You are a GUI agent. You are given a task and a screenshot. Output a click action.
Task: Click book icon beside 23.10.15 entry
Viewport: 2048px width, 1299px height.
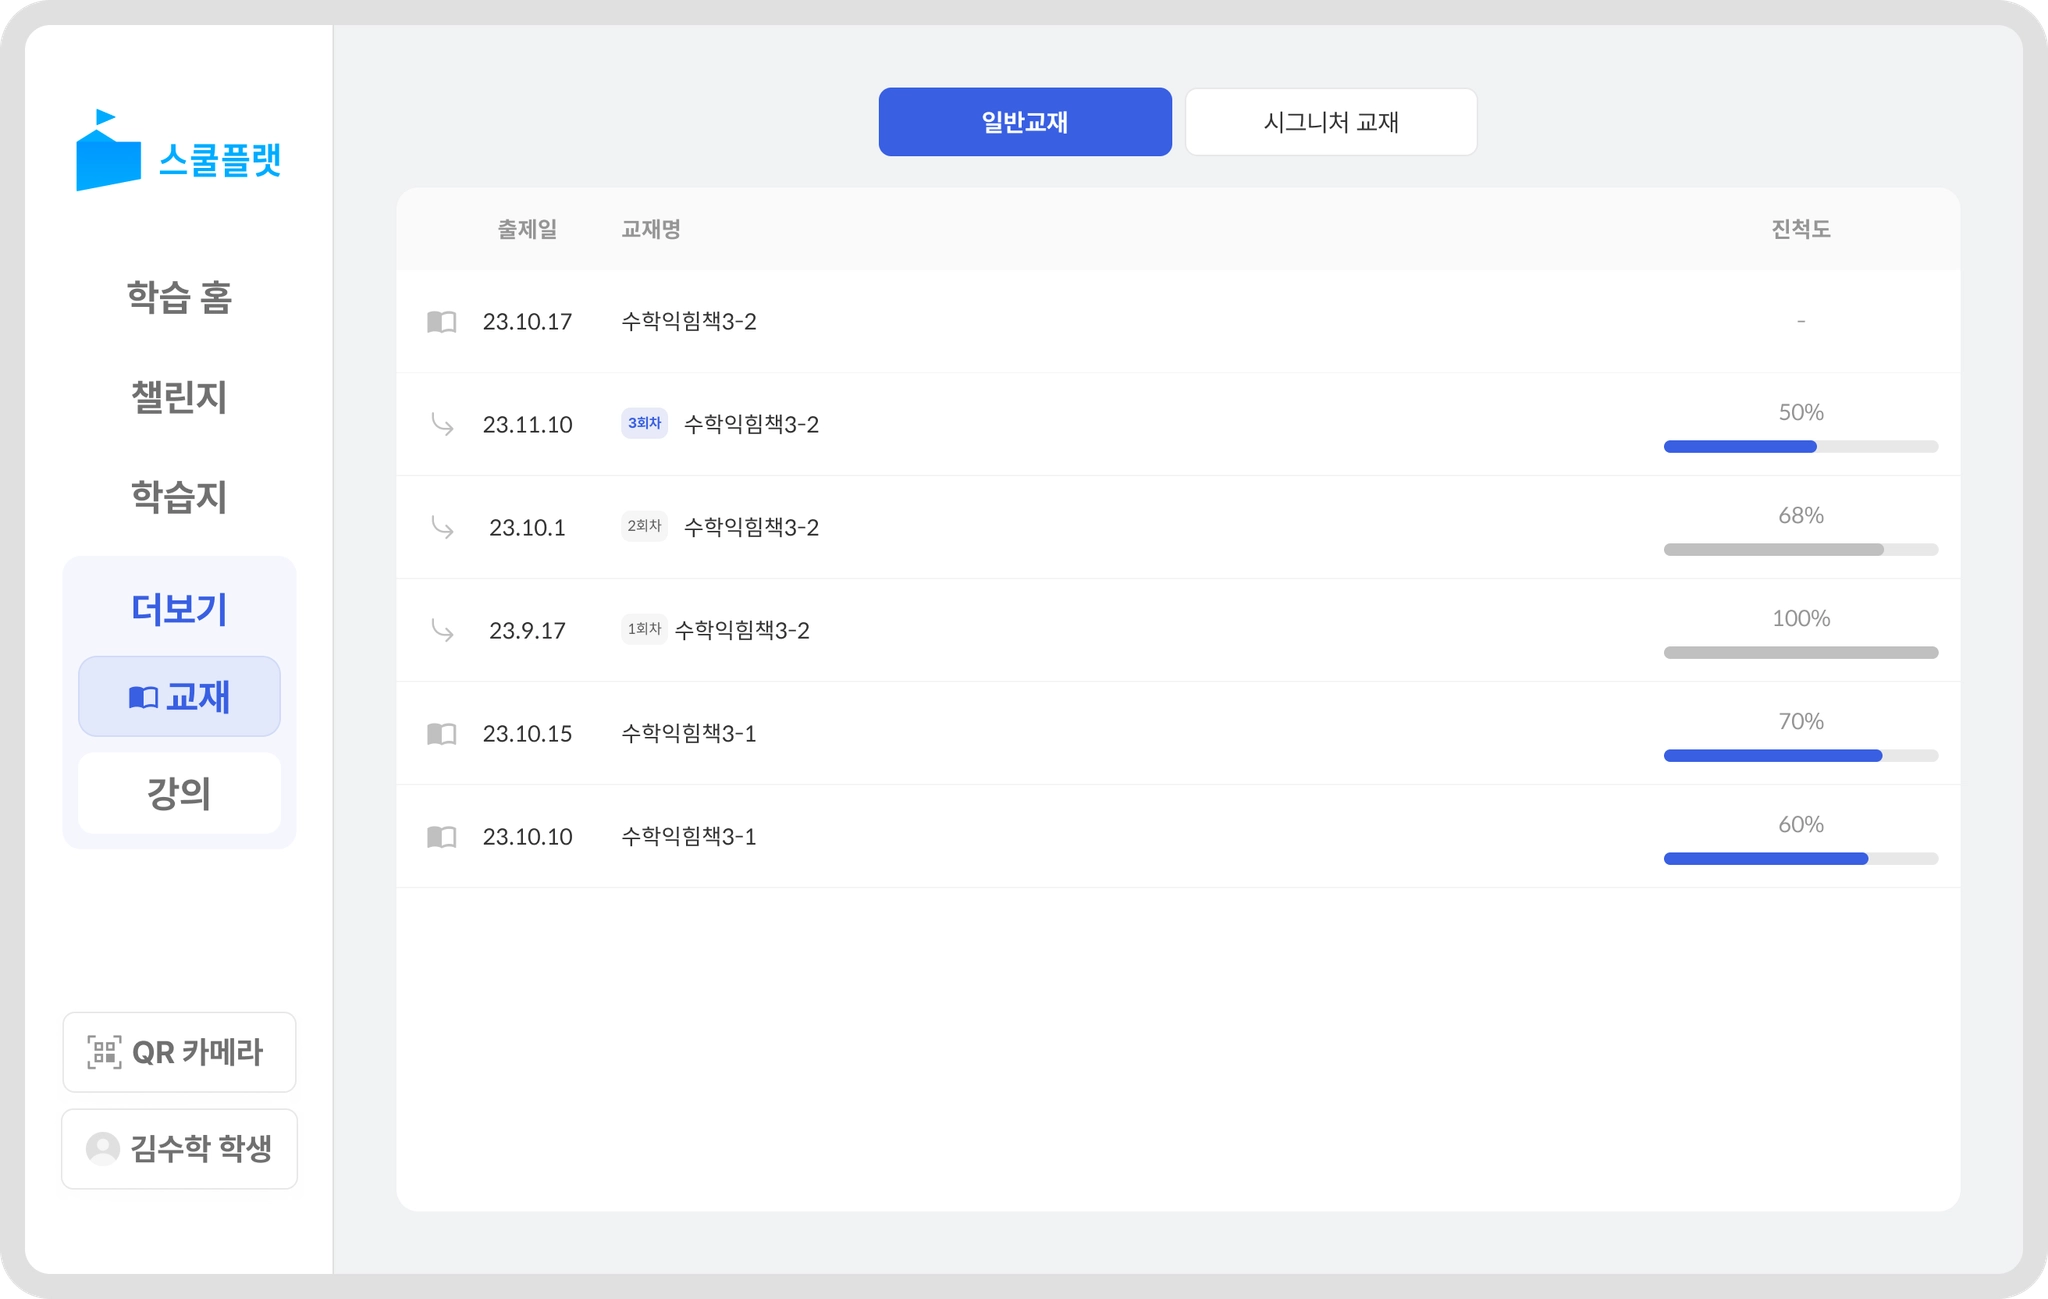[441, 734]
